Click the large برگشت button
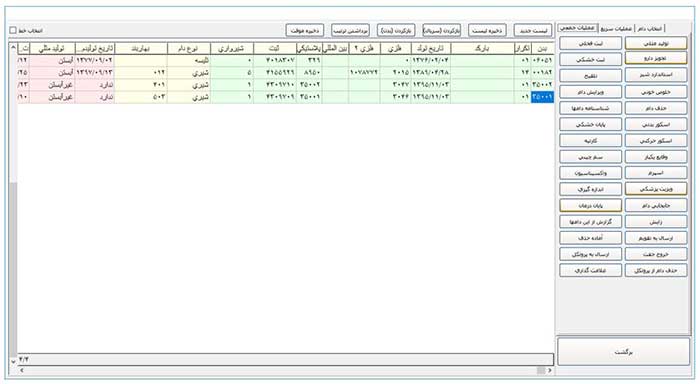Image resolution: width=700 pixels, height=384 pixels. pos(623,352)
